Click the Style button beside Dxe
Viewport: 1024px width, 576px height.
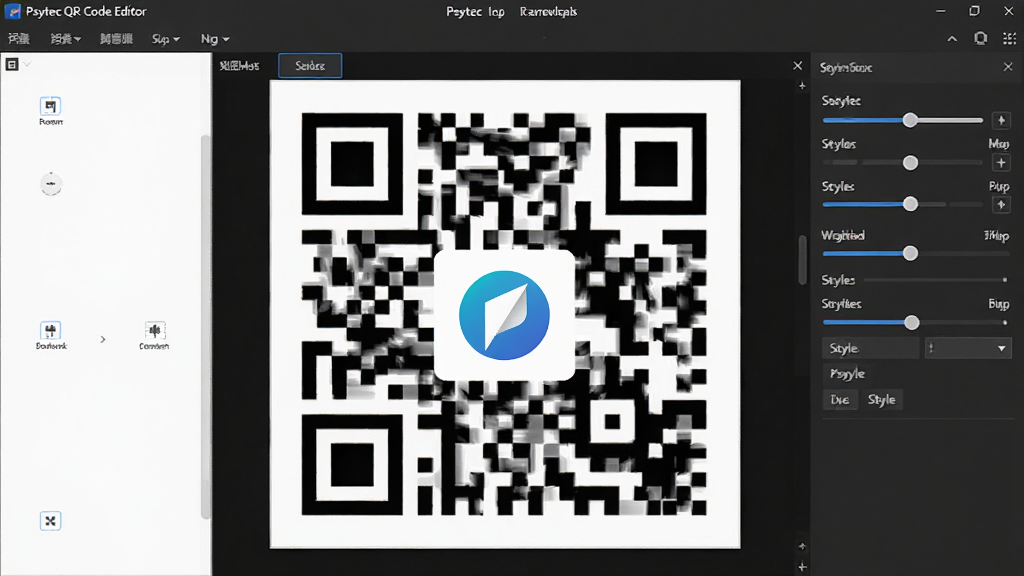pyautogui.click(x=882, y=400)
